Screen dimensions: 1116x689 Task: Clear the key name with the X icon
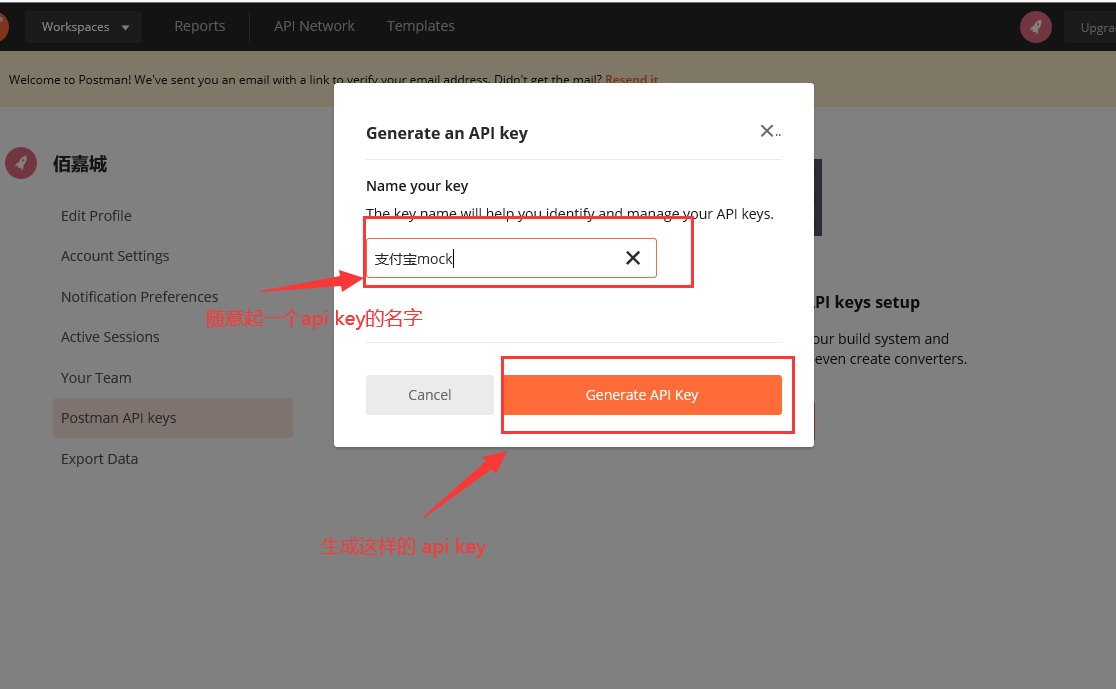click(633, 258)
